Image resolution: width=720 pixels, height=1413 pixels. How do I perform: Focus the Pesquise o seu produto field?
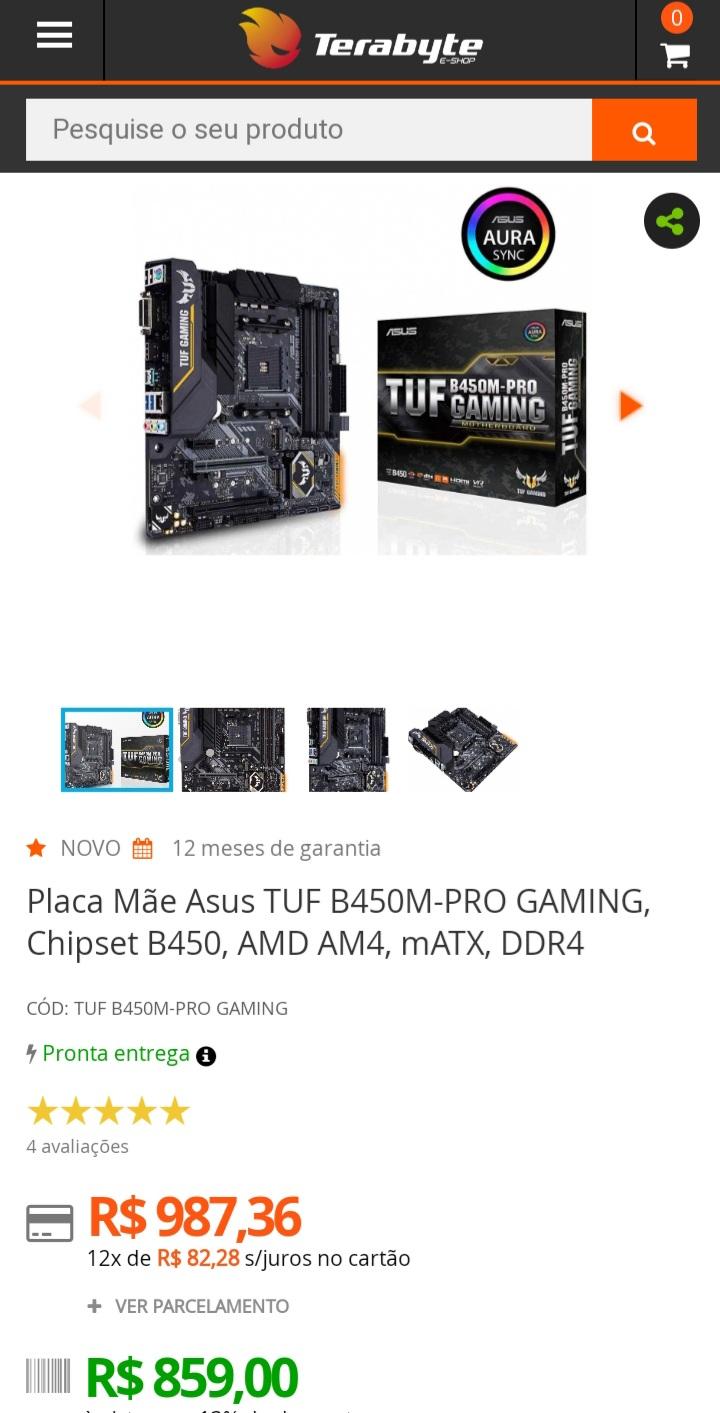pos(309,130)
